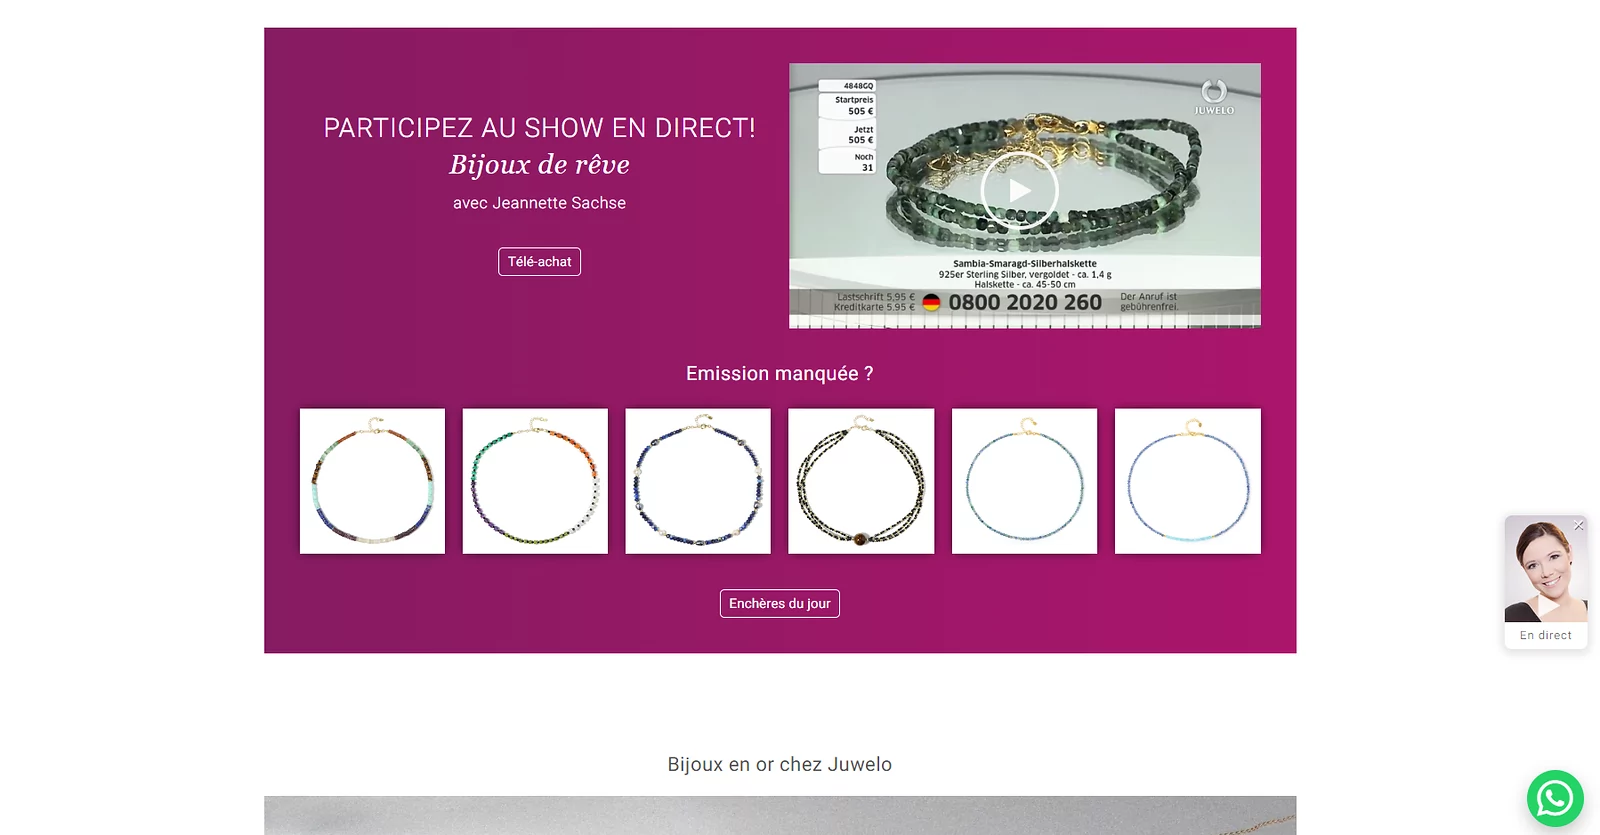Click the Enchères du jour button
This screenshot has height=835, width=1600.
(x=780, y=603)
